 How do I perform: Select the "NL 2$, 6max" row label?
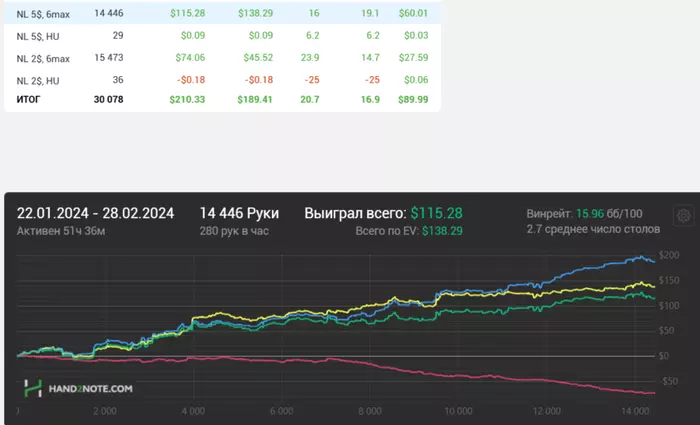(x=43, y=58)
